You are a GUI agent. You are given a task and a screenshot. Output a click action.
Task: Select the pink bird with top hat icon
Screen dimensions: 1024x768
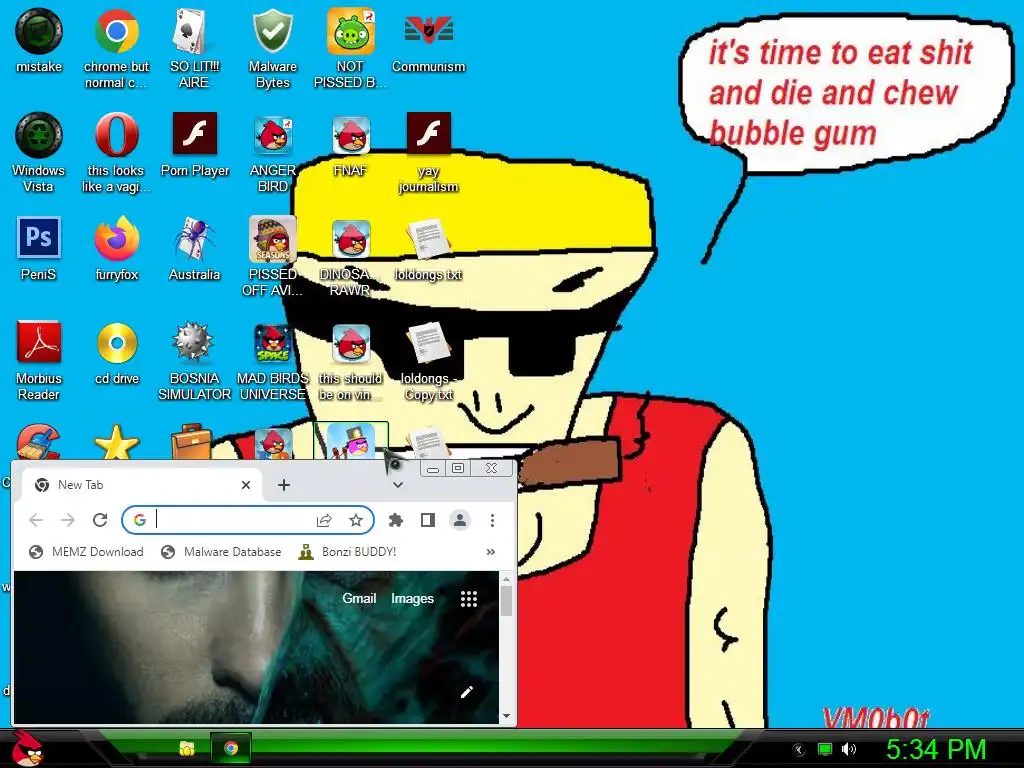coord(351,441)
